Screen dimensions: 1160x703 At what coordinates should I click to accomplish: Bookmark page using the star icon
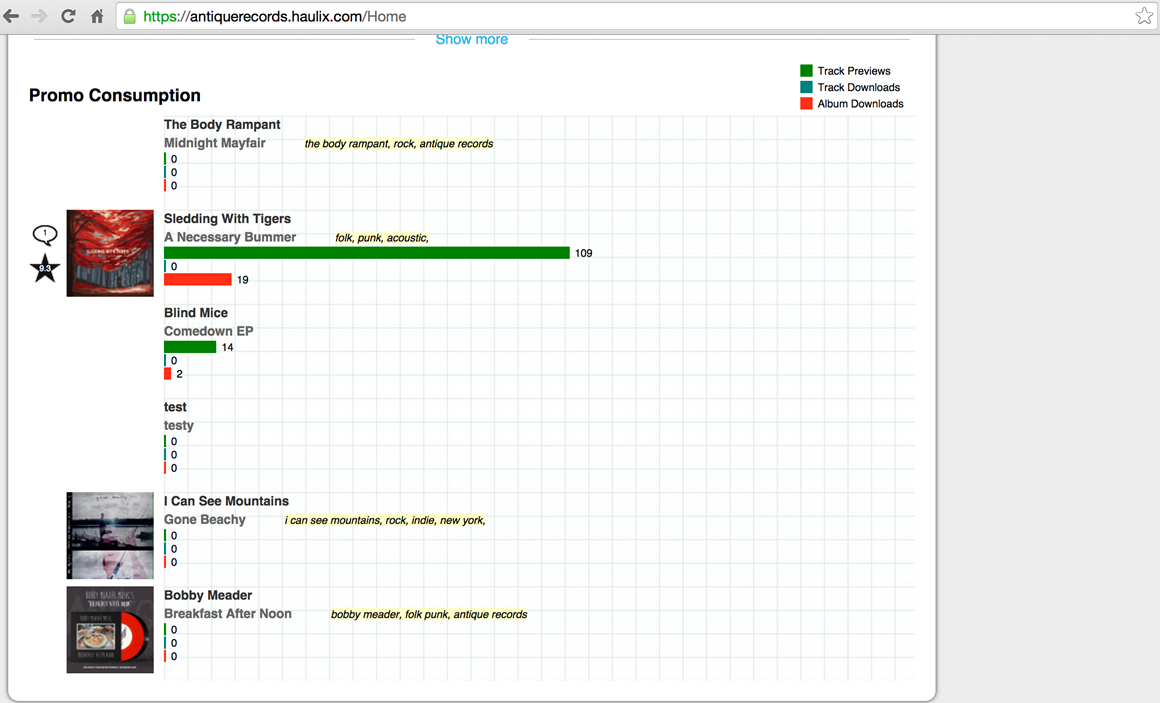1144,16
